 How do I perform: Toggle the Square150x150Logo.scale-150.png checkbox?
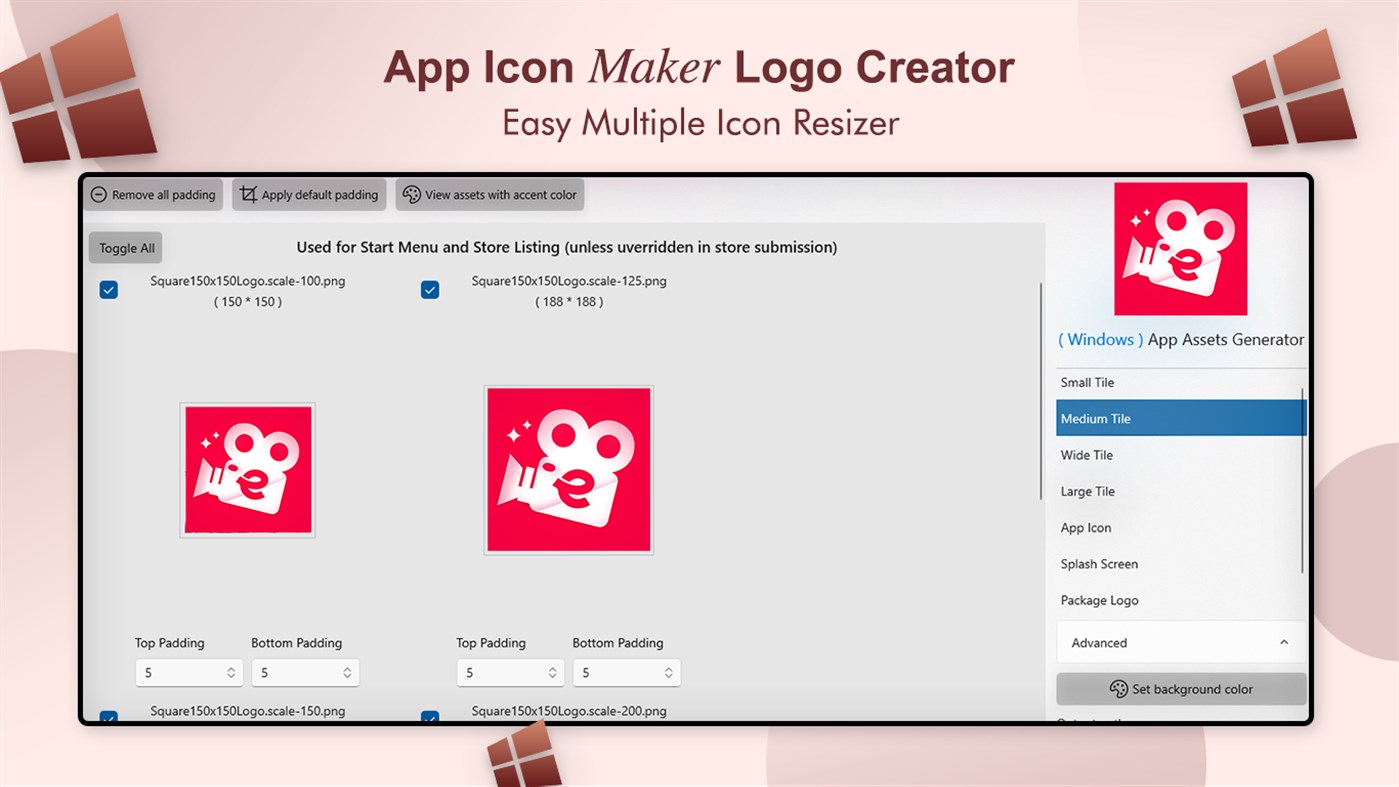pos(108,718)
